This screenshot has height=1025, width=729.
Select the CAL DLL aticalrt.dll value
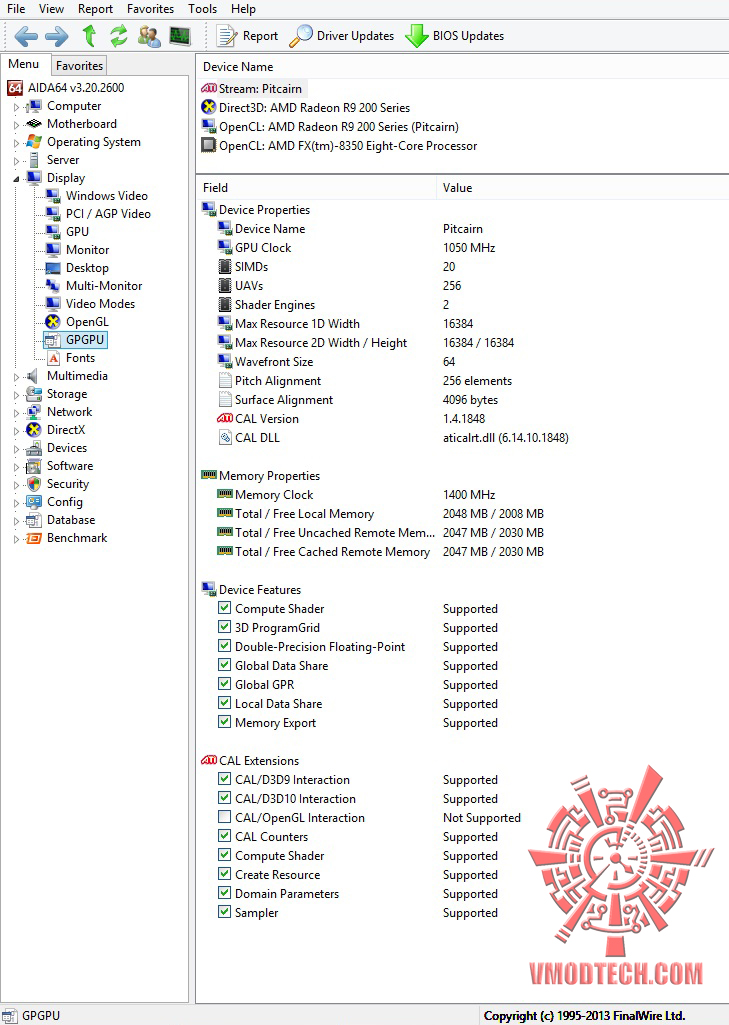pyautogui.click(x=505, y=437)
